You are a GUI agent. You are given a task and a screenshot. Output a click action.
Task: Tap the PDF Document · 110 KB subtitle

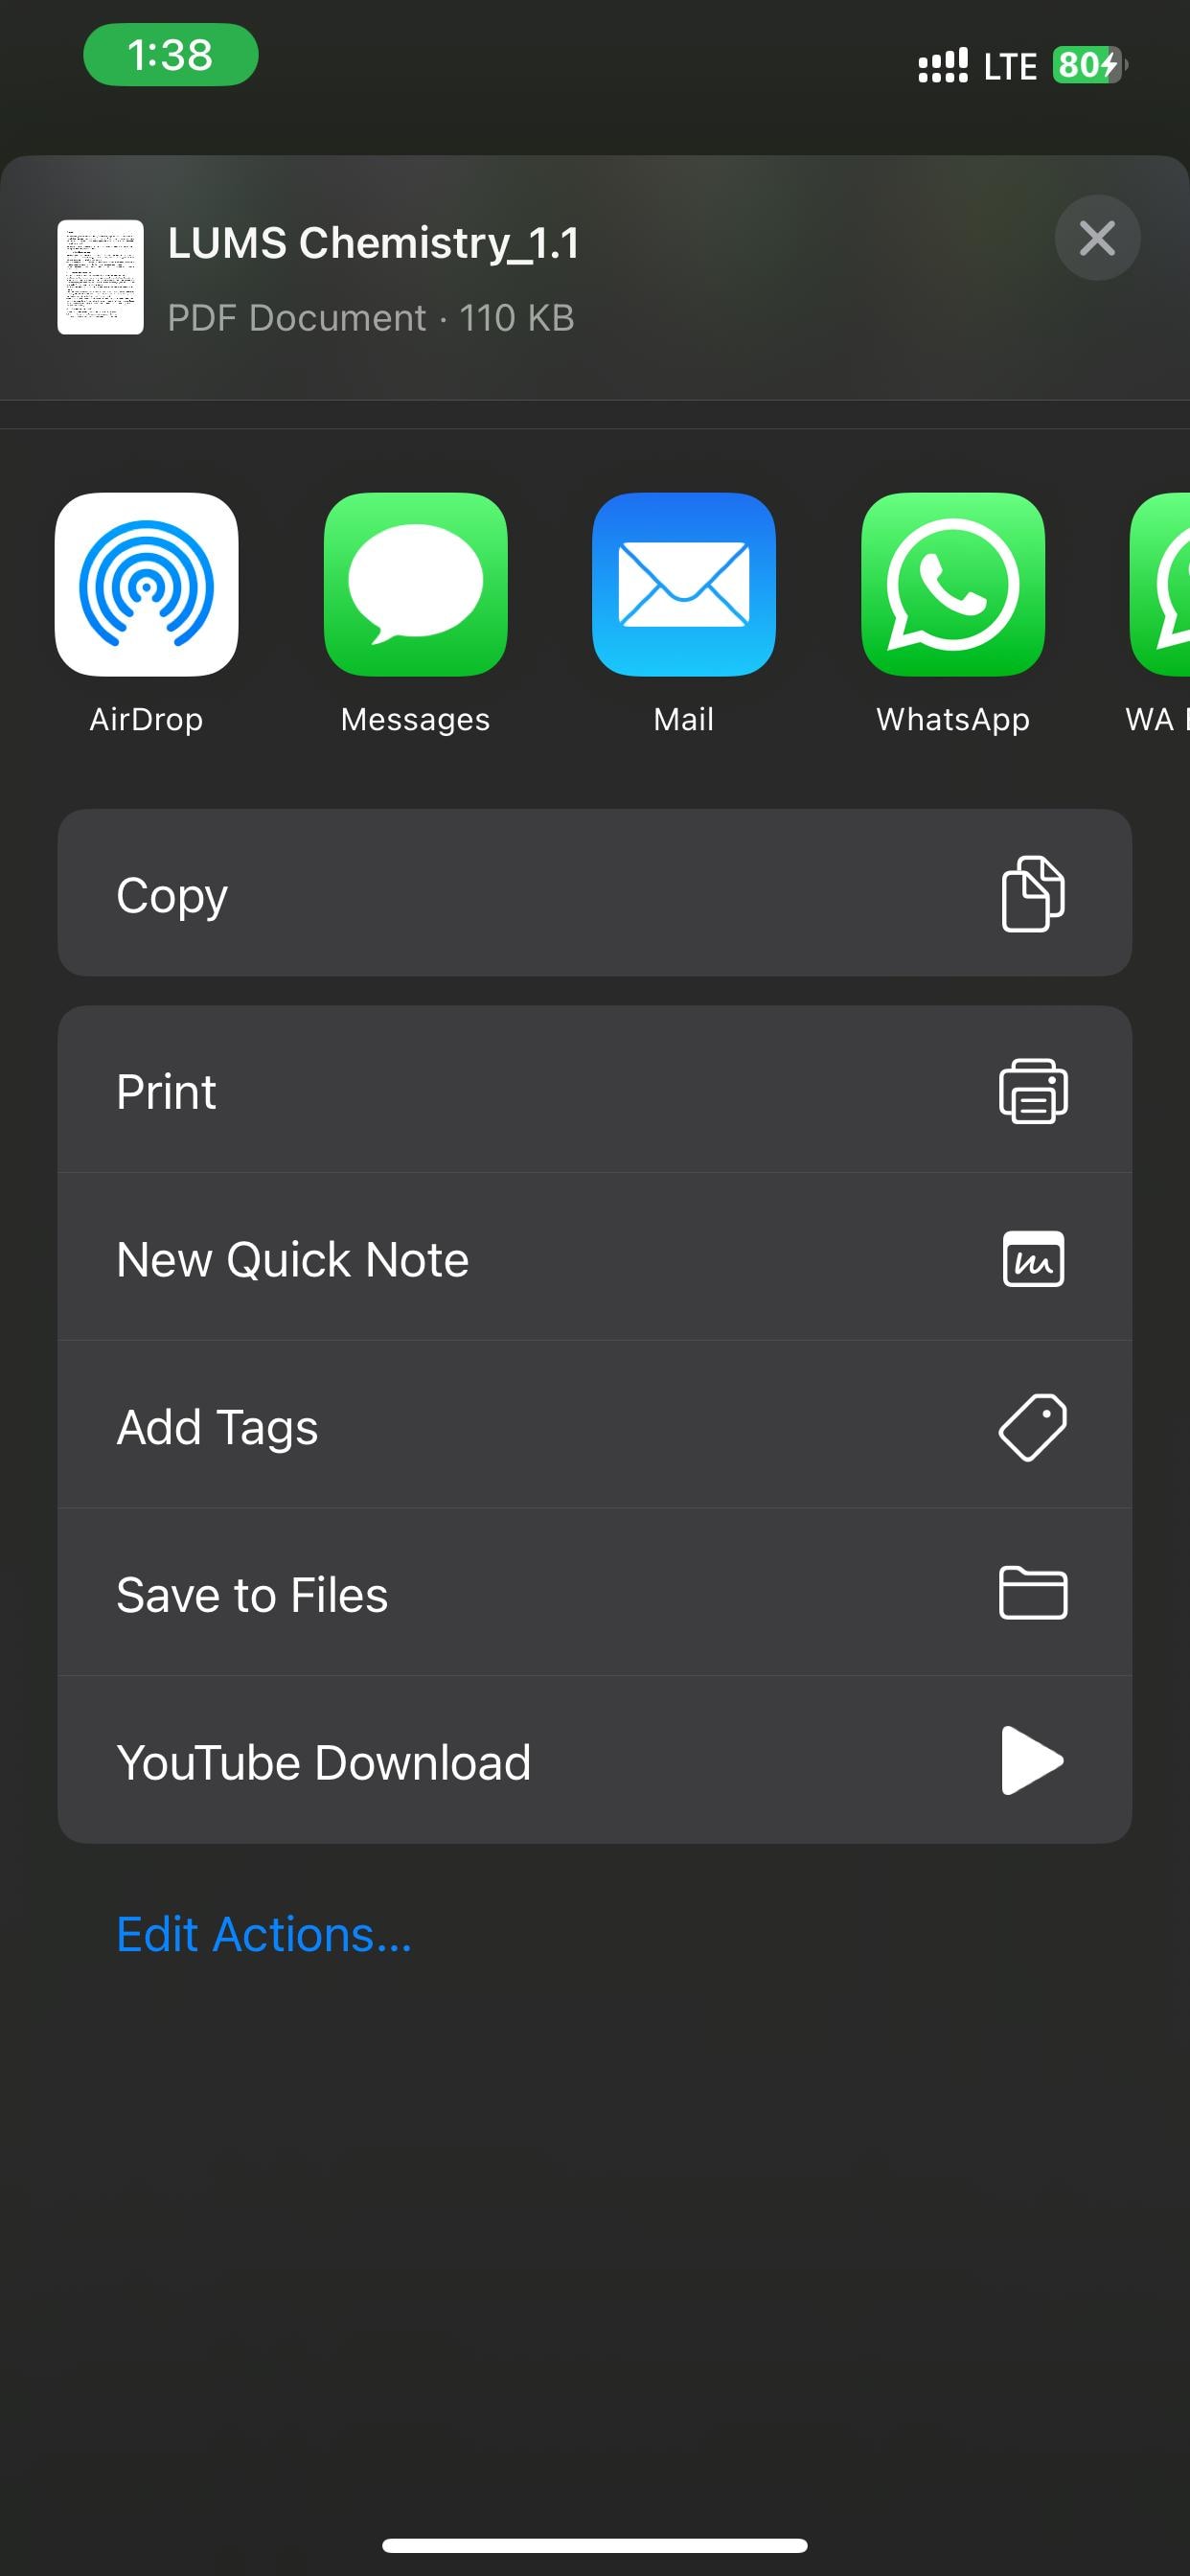click(x=371, y=318)
